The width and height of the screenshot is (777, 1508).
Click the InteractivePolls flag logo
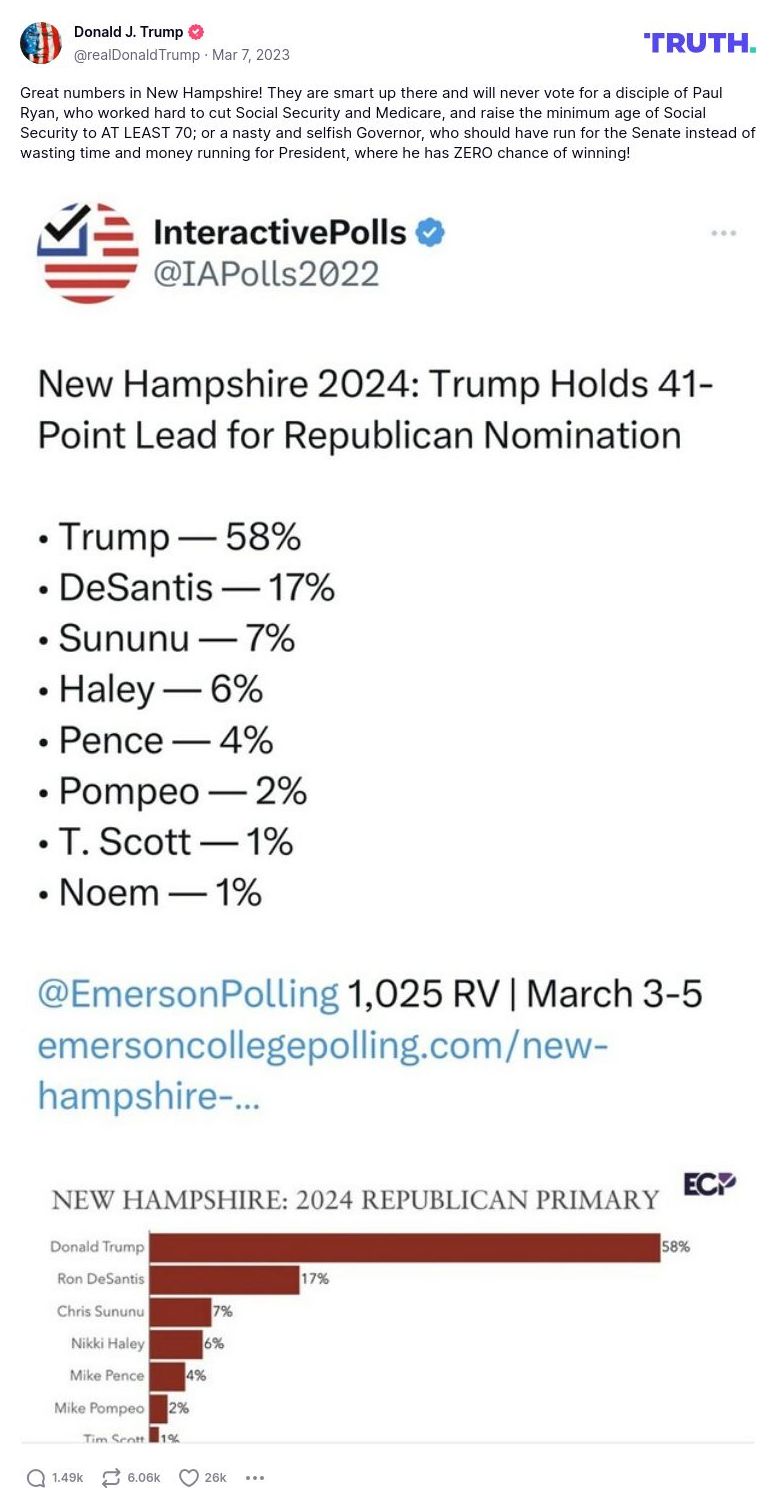click(x=88, y=253)
